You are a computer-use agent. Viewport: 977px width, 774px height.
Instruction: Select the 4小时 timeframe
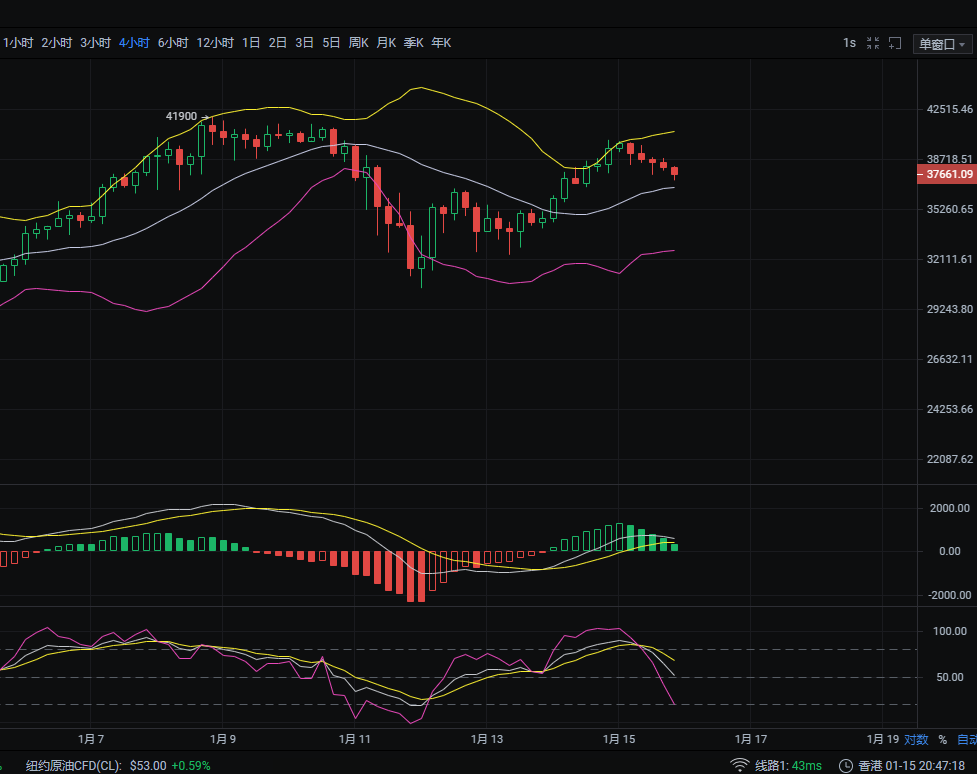134,43
